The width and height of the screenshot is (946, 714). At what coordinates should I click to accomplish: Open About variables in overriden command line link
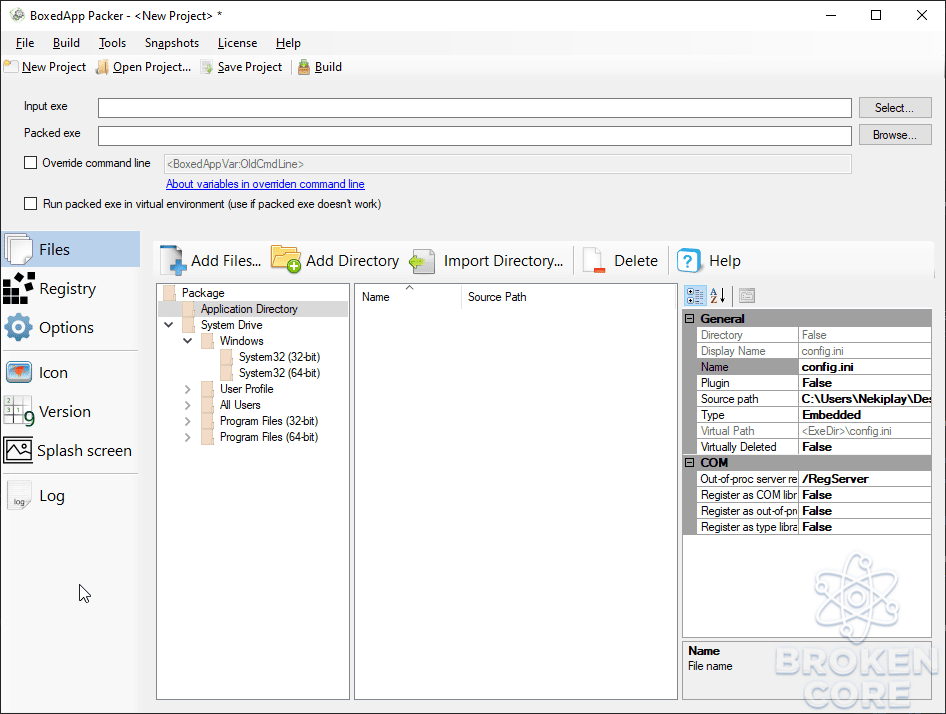(x=265, y=184)
